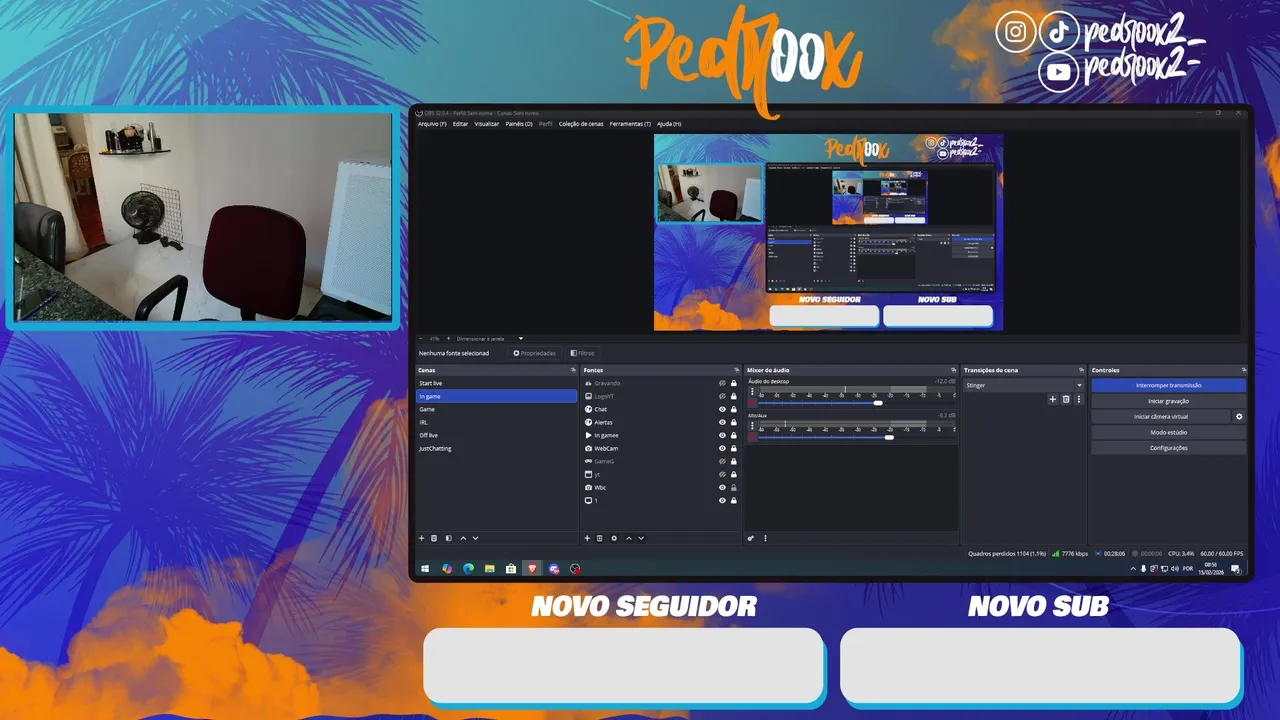Open Windows Start menu
Viewport: 1280px width, 720px height.
(425, 569)
